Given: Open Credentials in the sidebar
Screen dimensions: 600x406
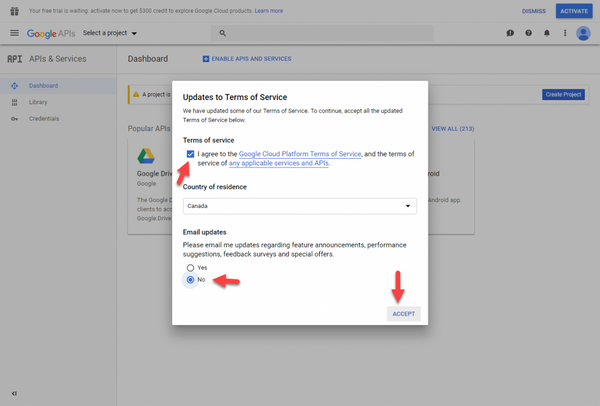Looking at the screenshot, I should coord(43,118).
